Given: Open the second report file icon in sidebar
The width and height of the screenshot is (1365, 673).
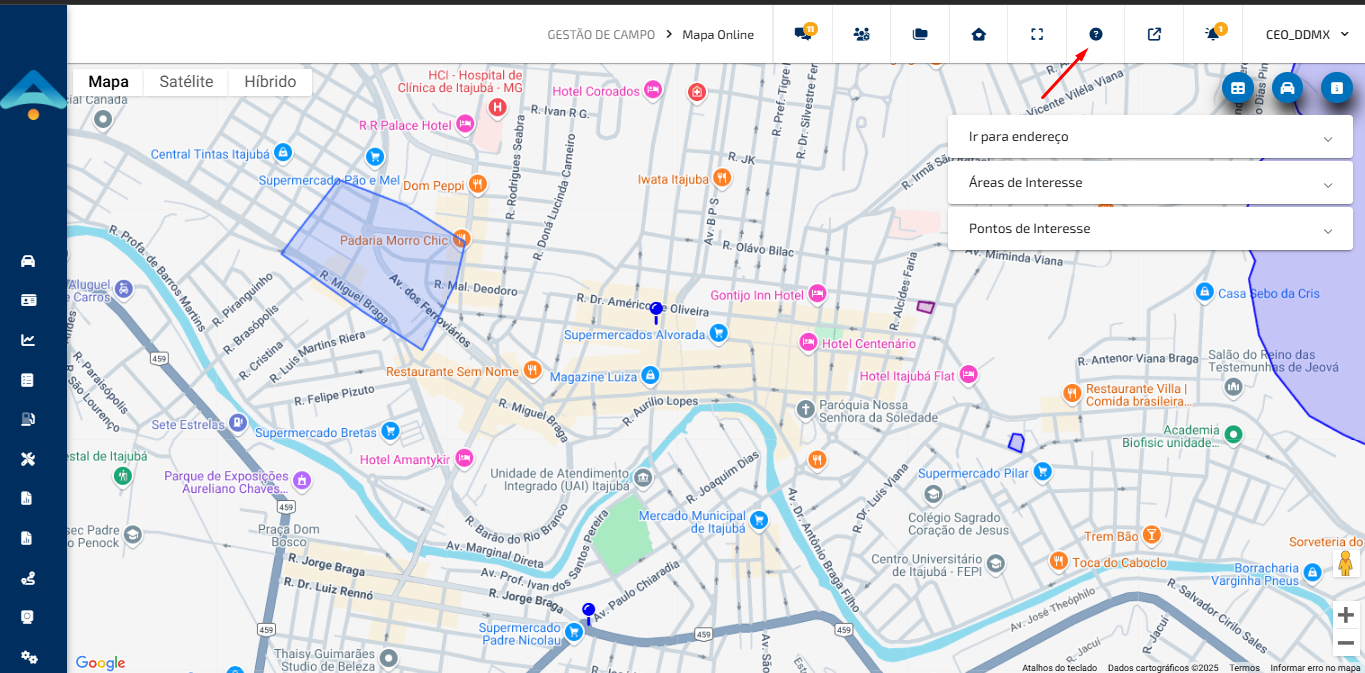Looking at the screenshot, I should point(28,538).
